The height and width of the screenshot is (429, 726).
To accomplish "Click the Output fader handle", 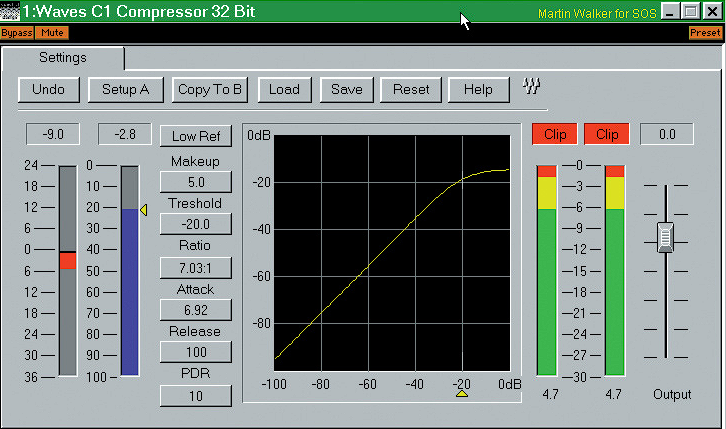I will point(666,237).
